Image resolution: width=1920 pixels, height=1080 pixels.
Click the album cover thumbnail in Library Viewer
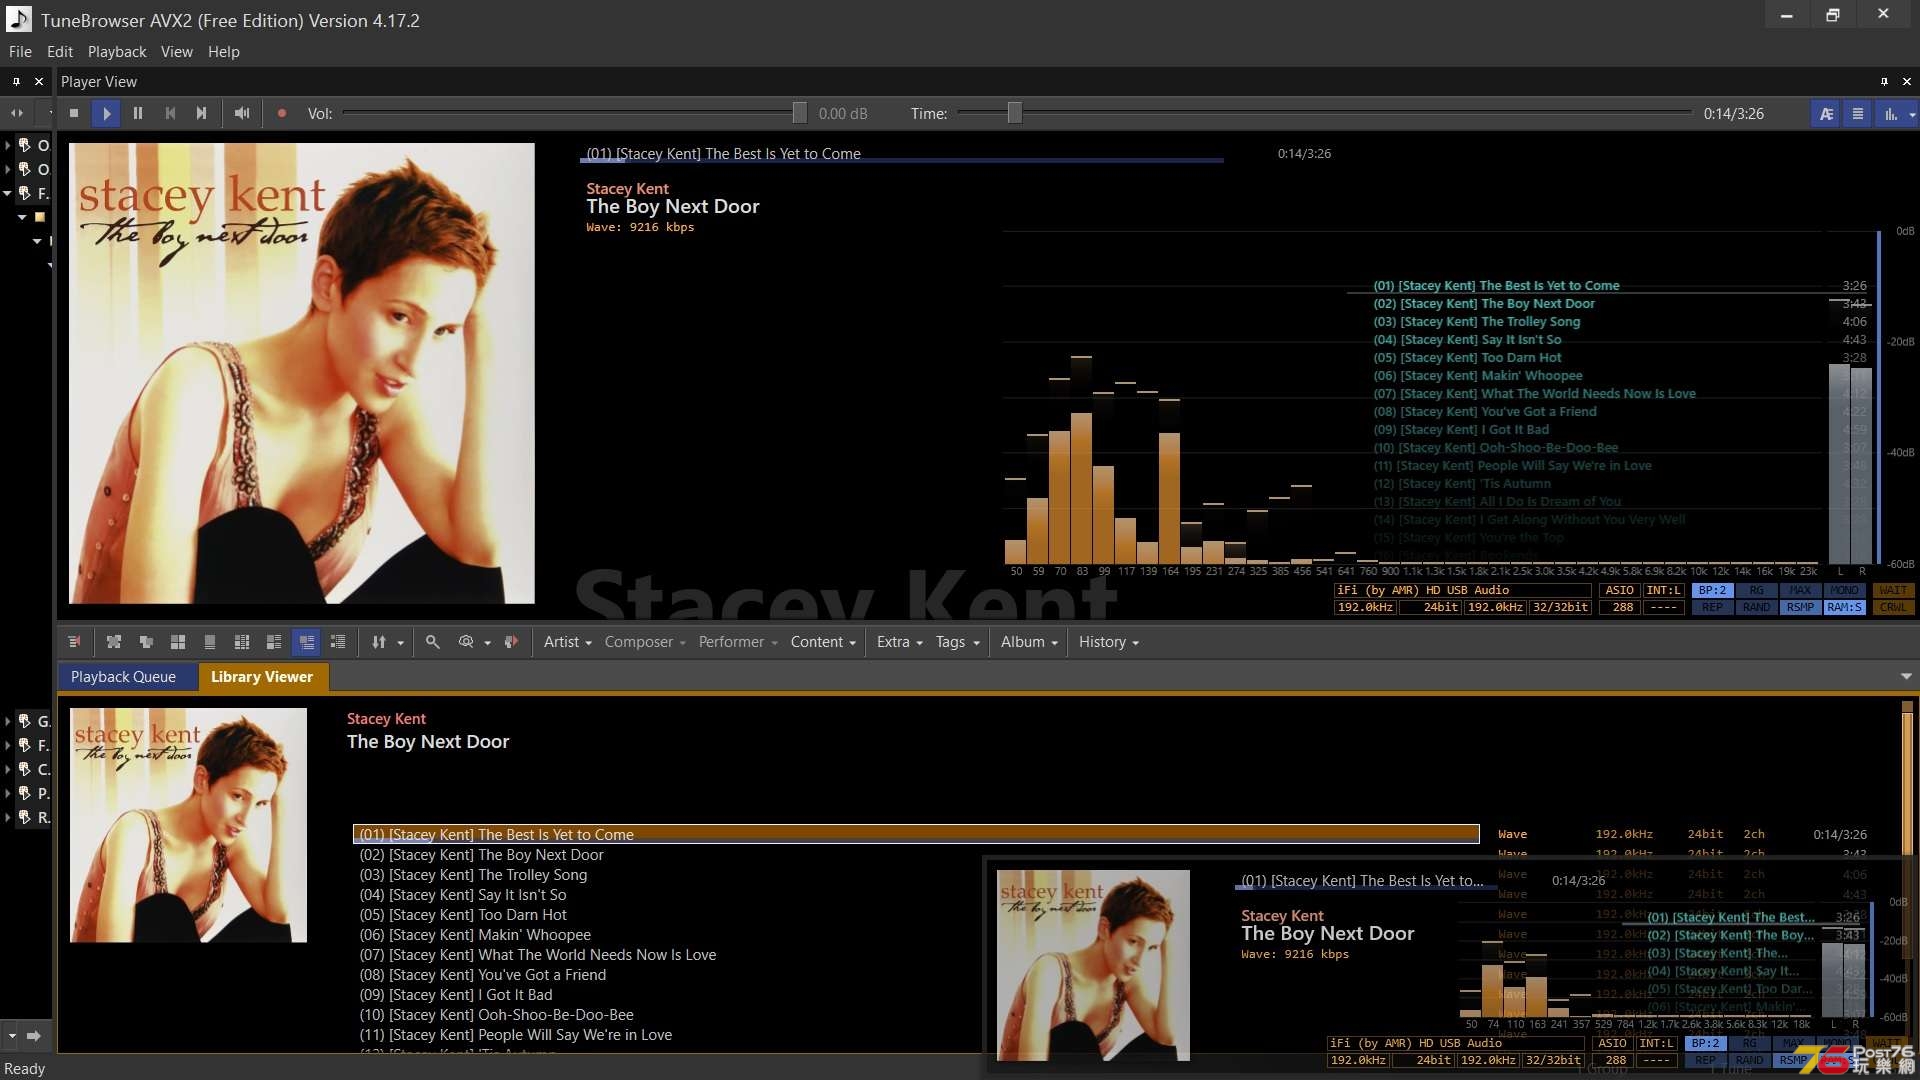click(x=188, y=825)
